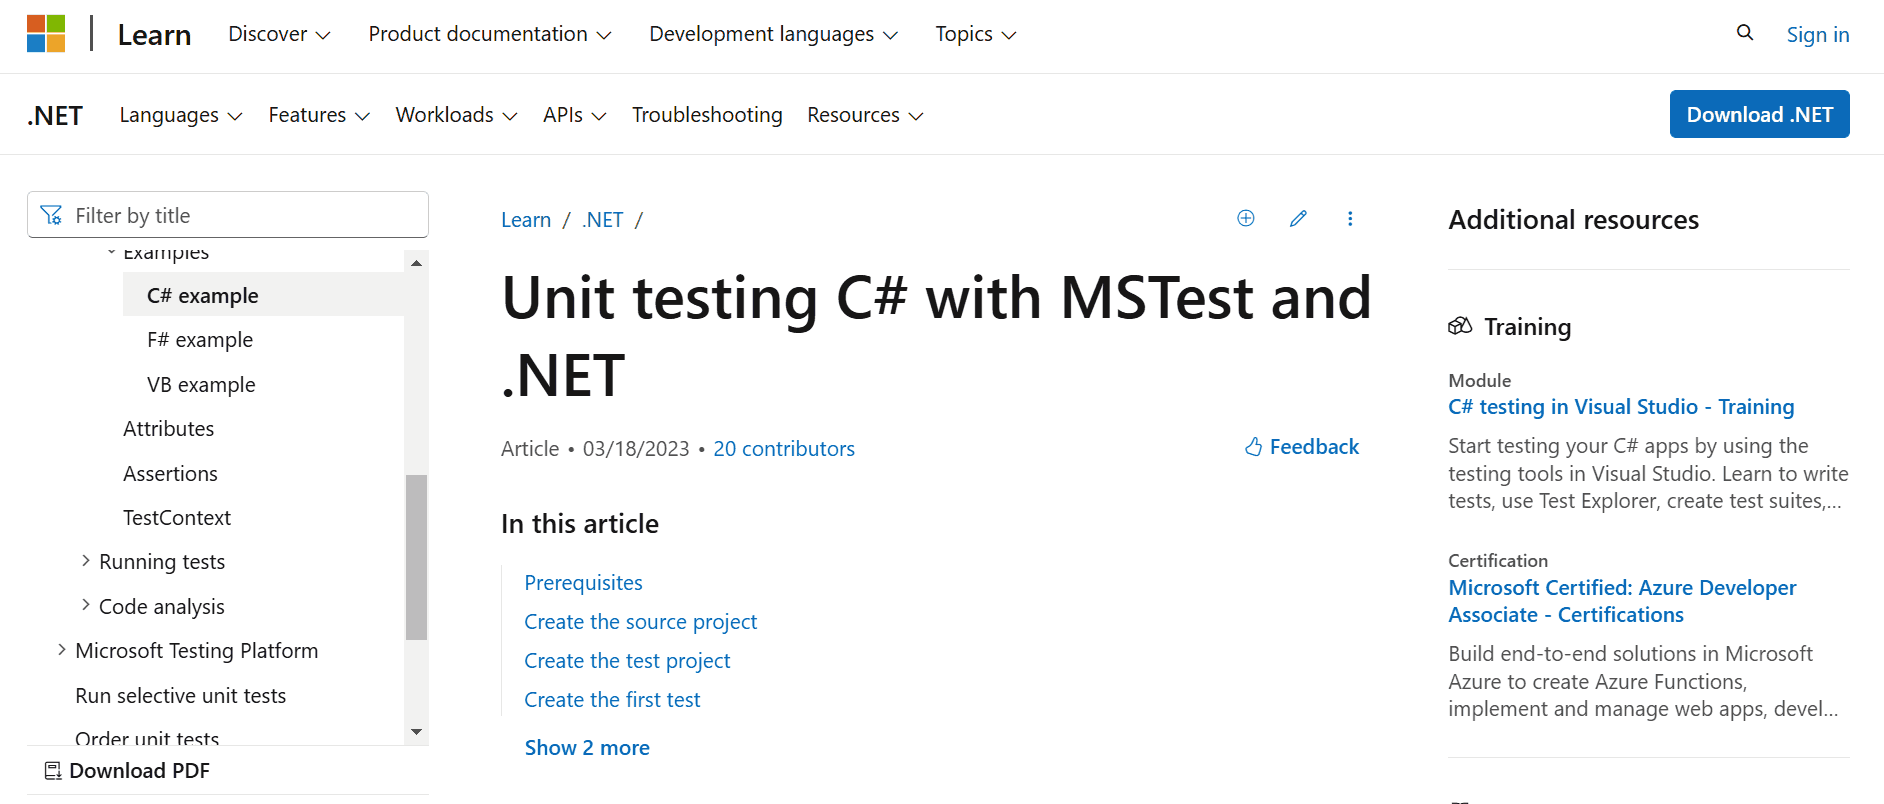This screenshot has width=1884, height=804.
Task: Click the edit pencil icon
Action: point(1298,218)
